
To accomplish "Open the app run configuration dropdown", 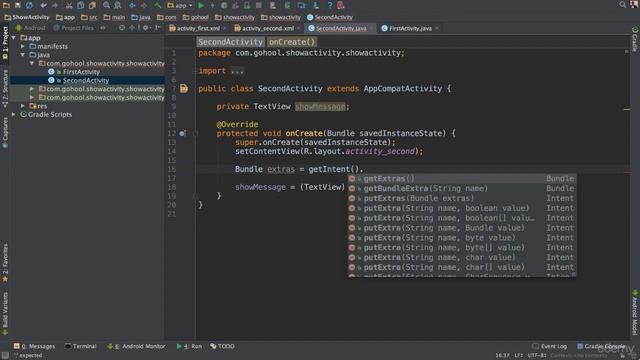I will (180, 5).
